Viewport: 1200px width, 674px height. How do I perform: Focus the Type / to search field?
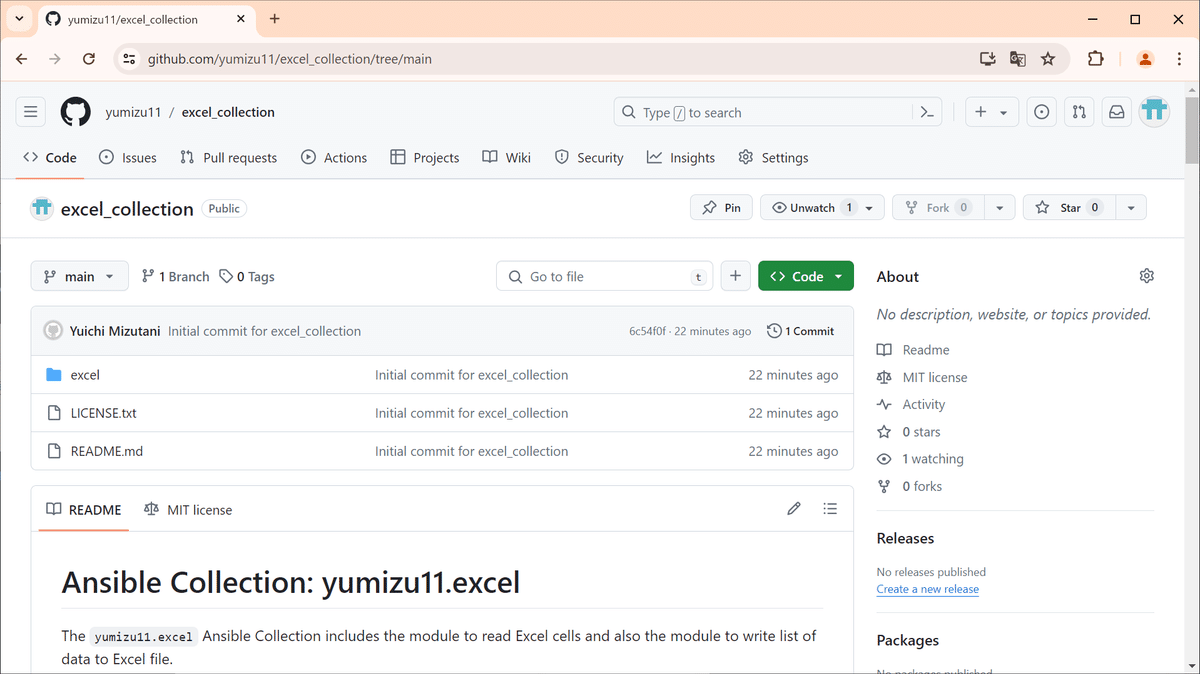click(778, 112)
